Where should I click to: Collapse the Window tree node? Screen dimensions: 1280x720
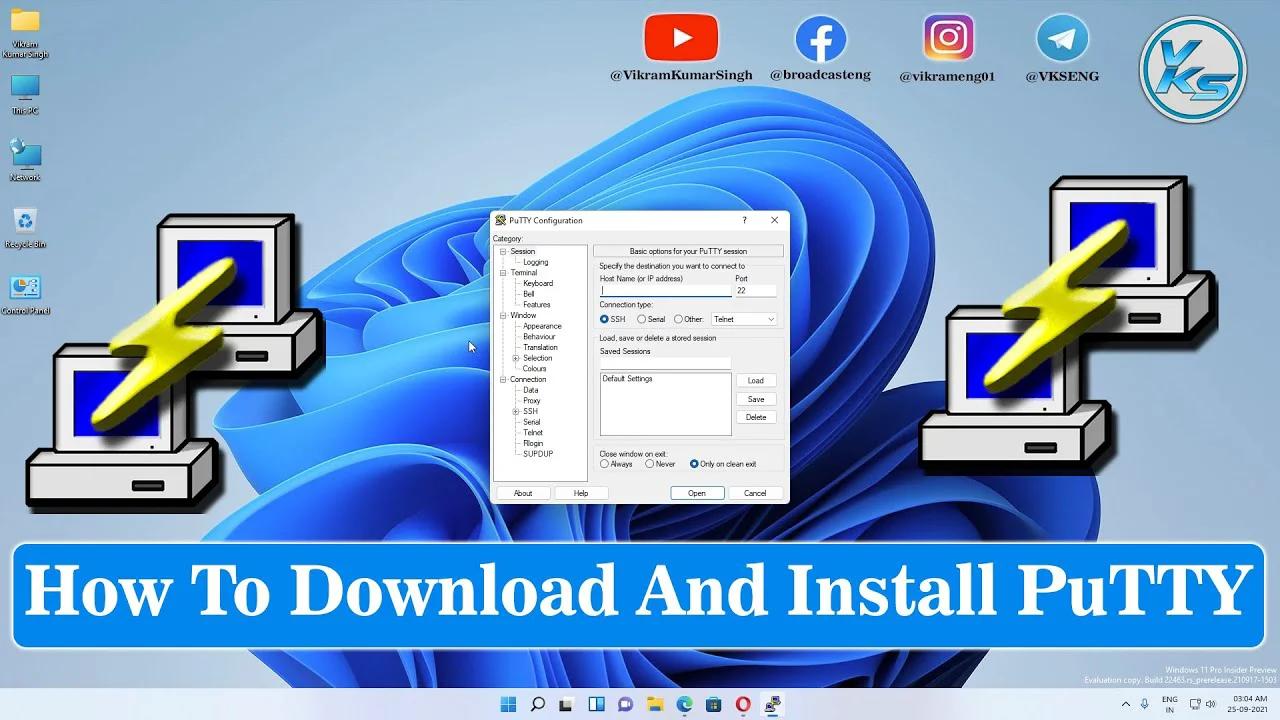[503, 315]
